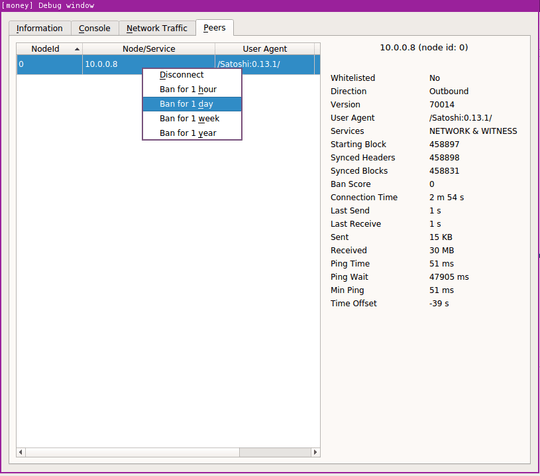
Task: Click the horizontal scrollbar right arrow
Action: point(315,452)
